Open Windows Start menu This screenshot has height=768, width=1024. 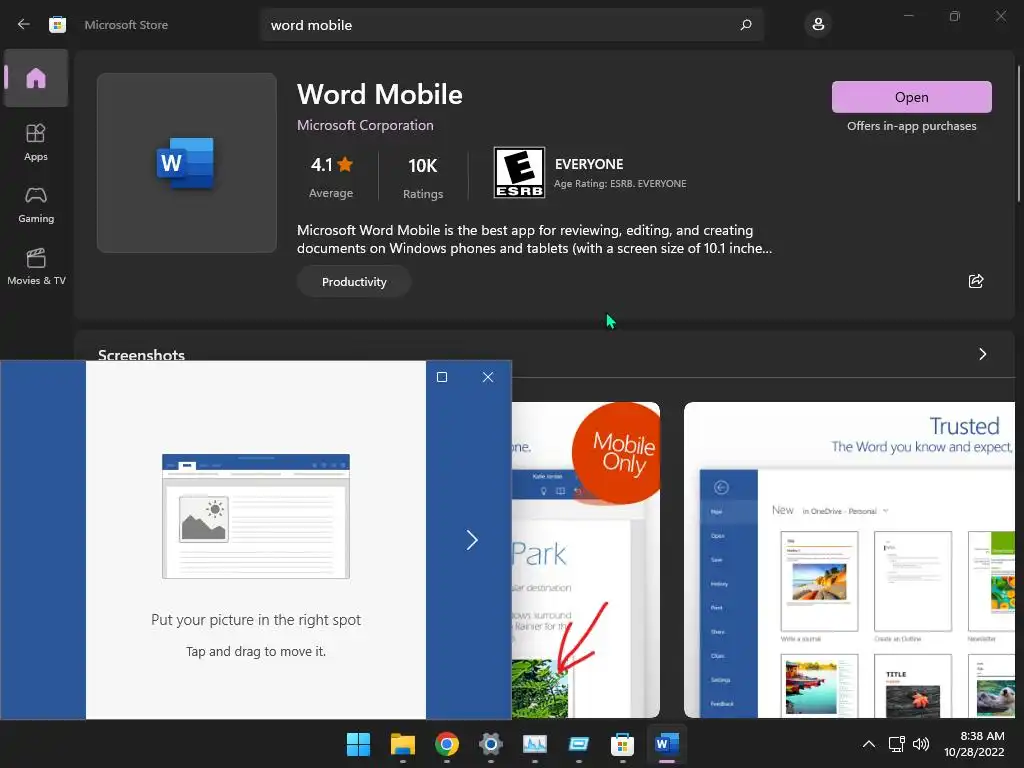point(358,744)
